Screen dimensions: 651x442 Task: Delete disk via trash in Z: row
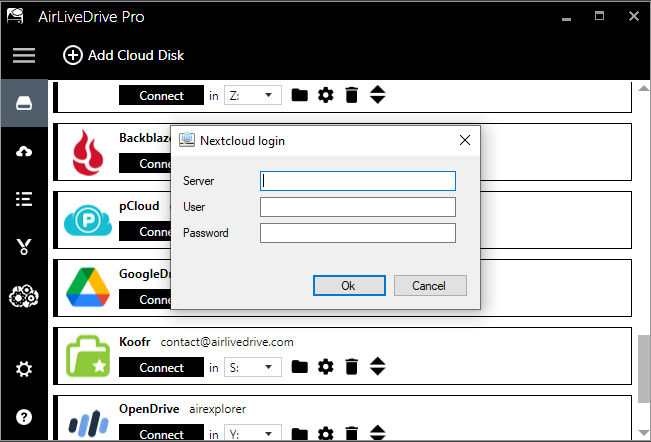pyautogui.click(x=352, y=95)
